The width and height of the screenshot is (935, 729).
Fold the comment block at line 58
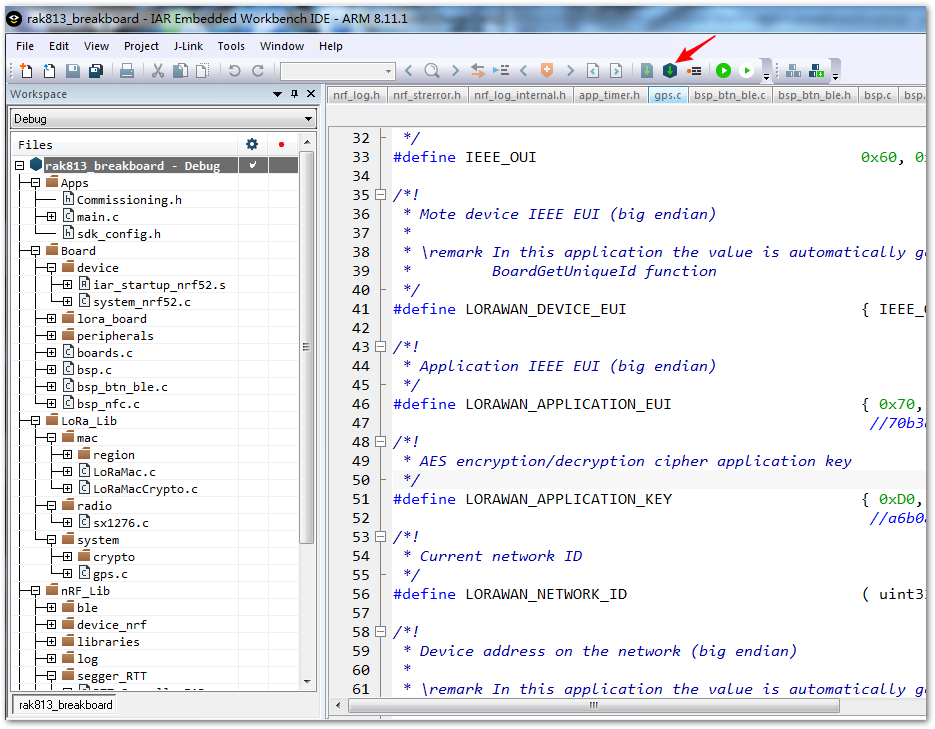click(380, 632)
